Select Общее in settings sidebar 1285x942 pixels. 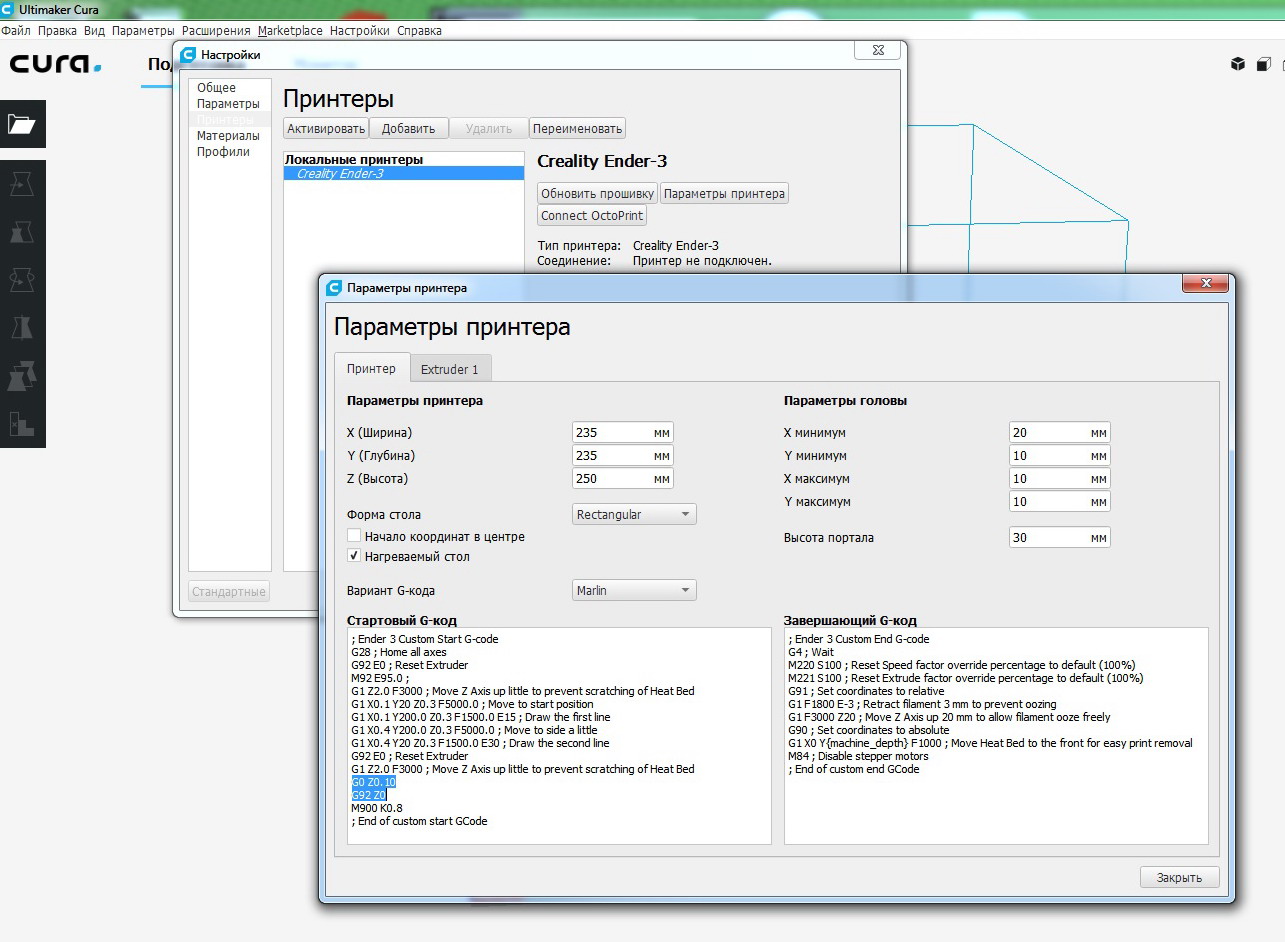click(229, 88)
